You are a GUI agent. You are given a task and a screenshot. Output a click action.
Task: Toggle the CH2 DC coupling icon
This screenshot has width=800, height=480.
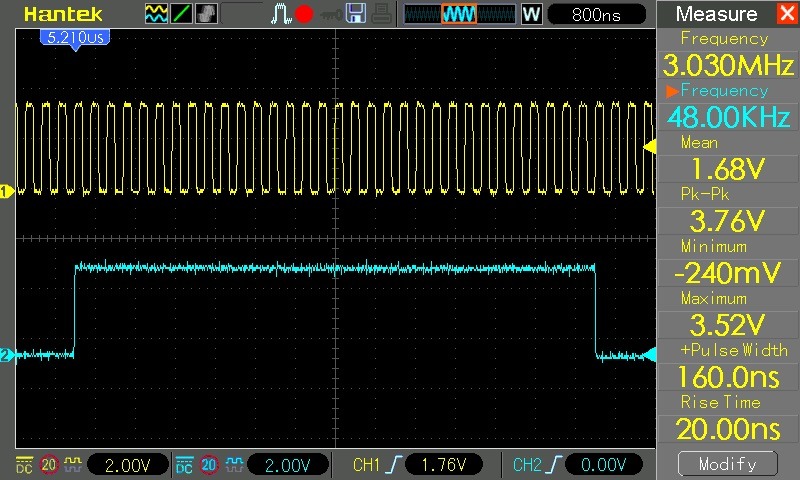[x=184, y=465]
